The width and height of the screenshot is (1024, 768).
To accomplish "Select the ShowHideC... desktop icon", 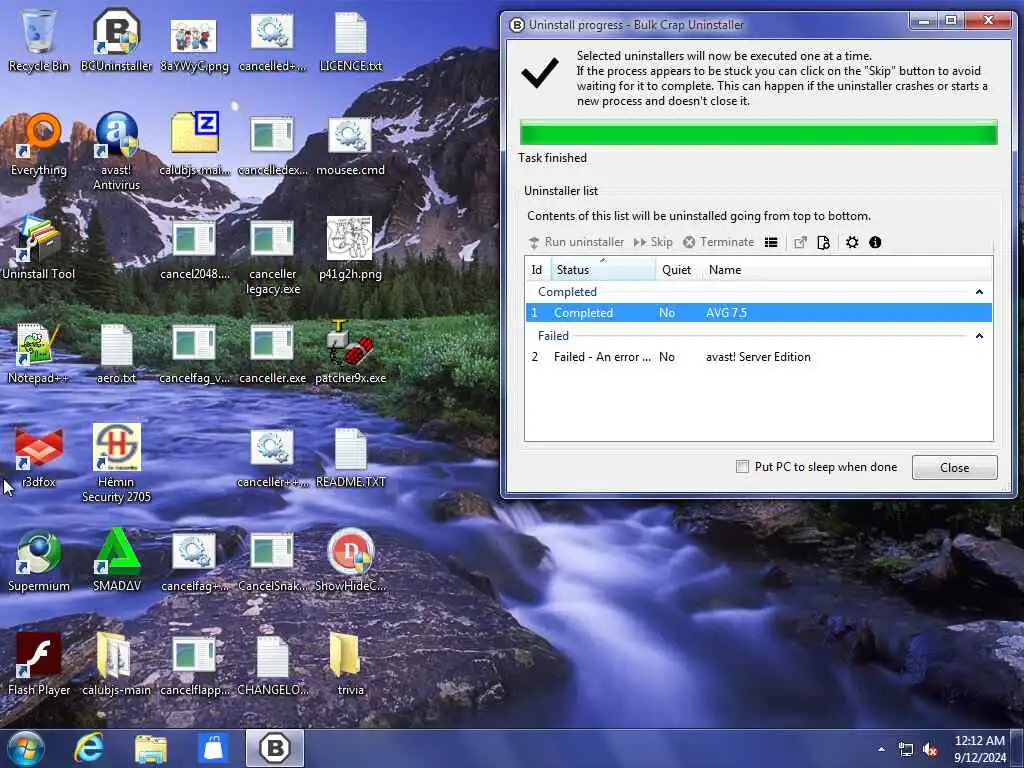I will pyautogui.click(x=351, y=560).
